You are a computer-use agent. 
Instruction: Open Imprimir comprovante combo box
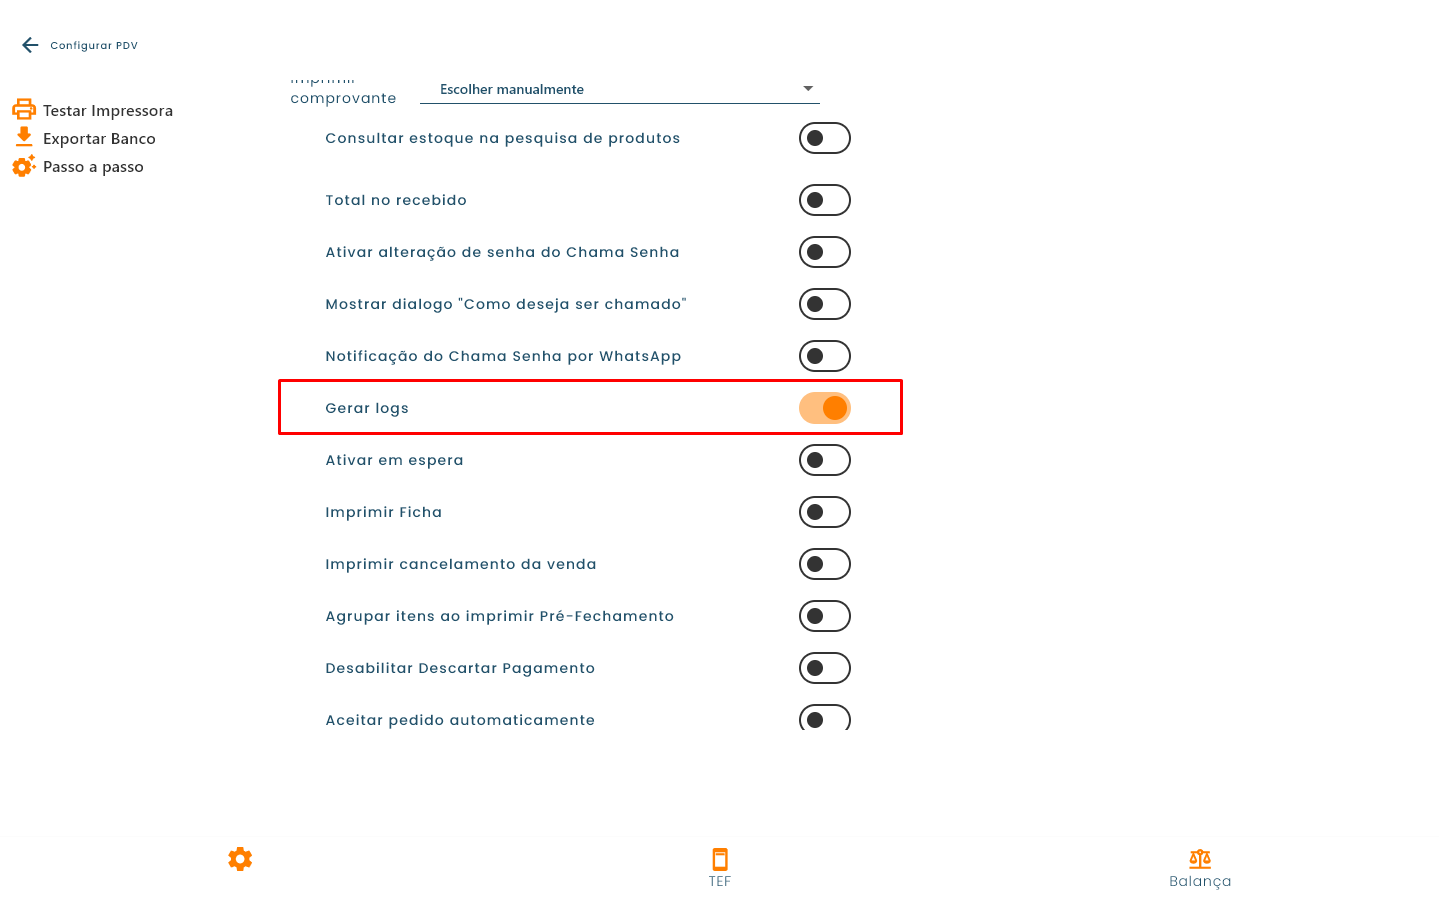[620, 89]
